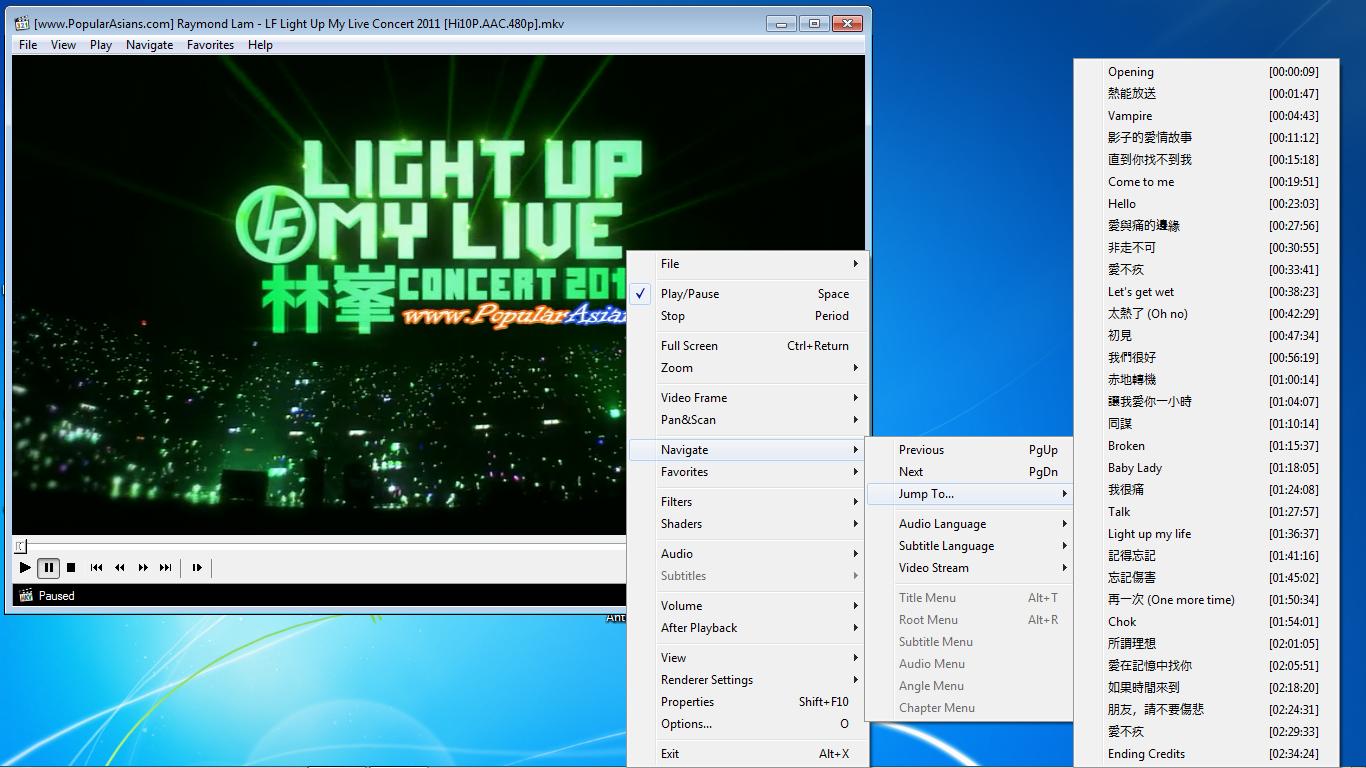Expand the View submenu in context menu

[x=747, y=658]
